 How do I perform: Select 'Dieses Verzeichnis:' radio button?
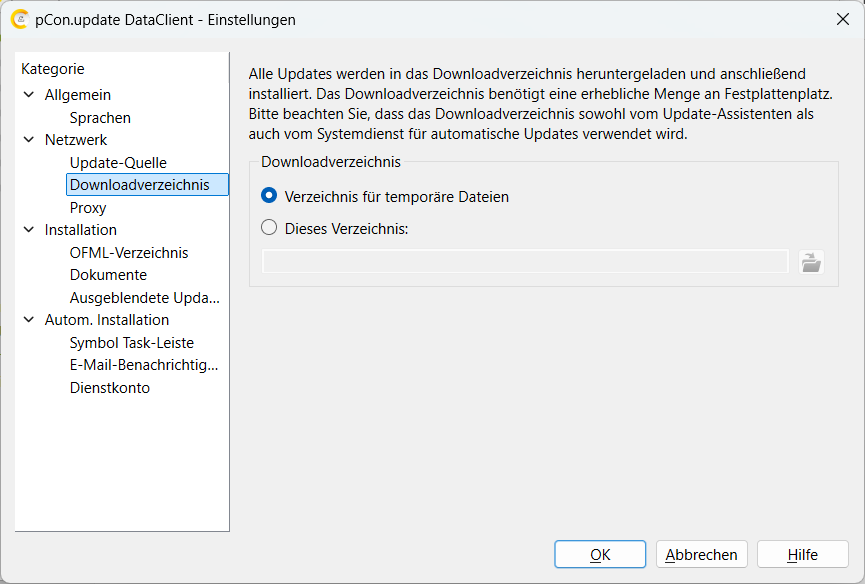[269, 228]
